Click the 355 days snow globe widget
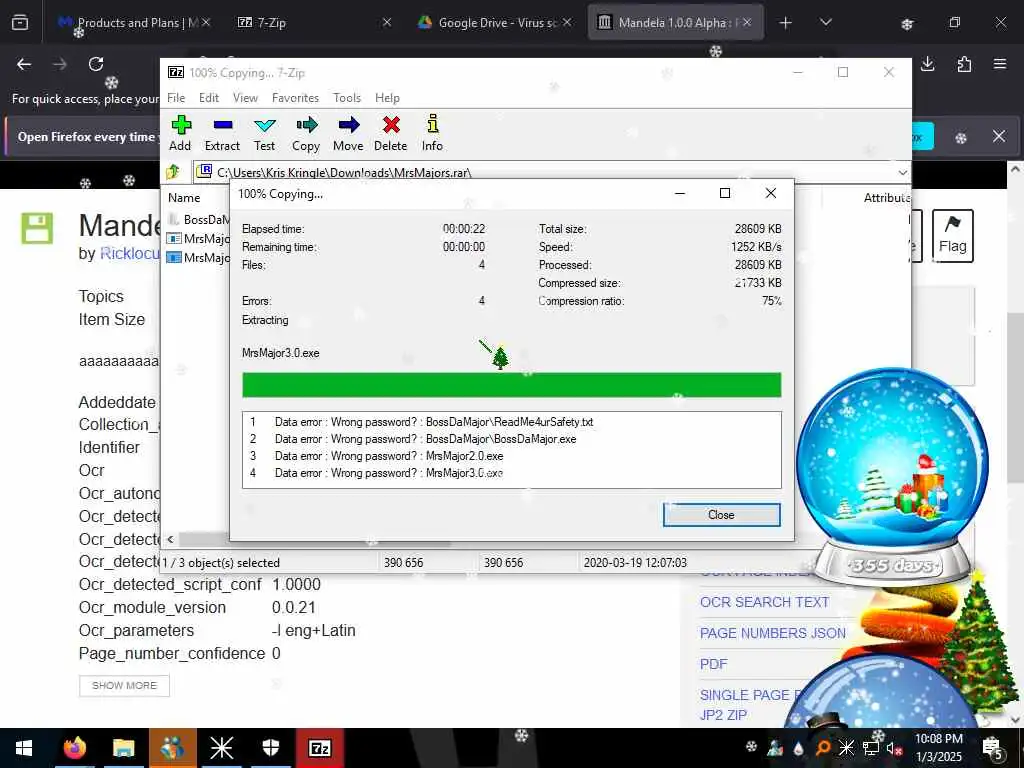The height and width of the screenshot is (768, 1024). (x=892, y=475)
